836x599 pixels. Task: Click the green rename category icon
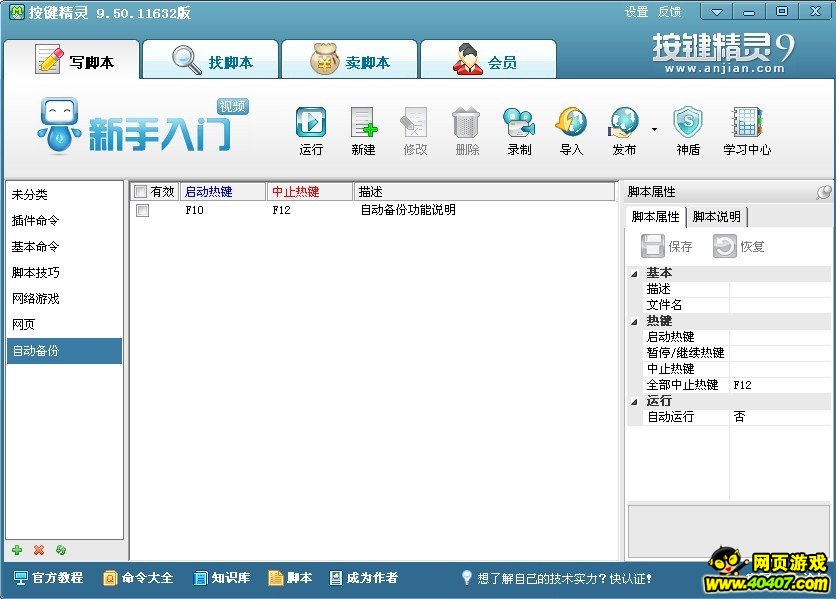tap(61, 550)
